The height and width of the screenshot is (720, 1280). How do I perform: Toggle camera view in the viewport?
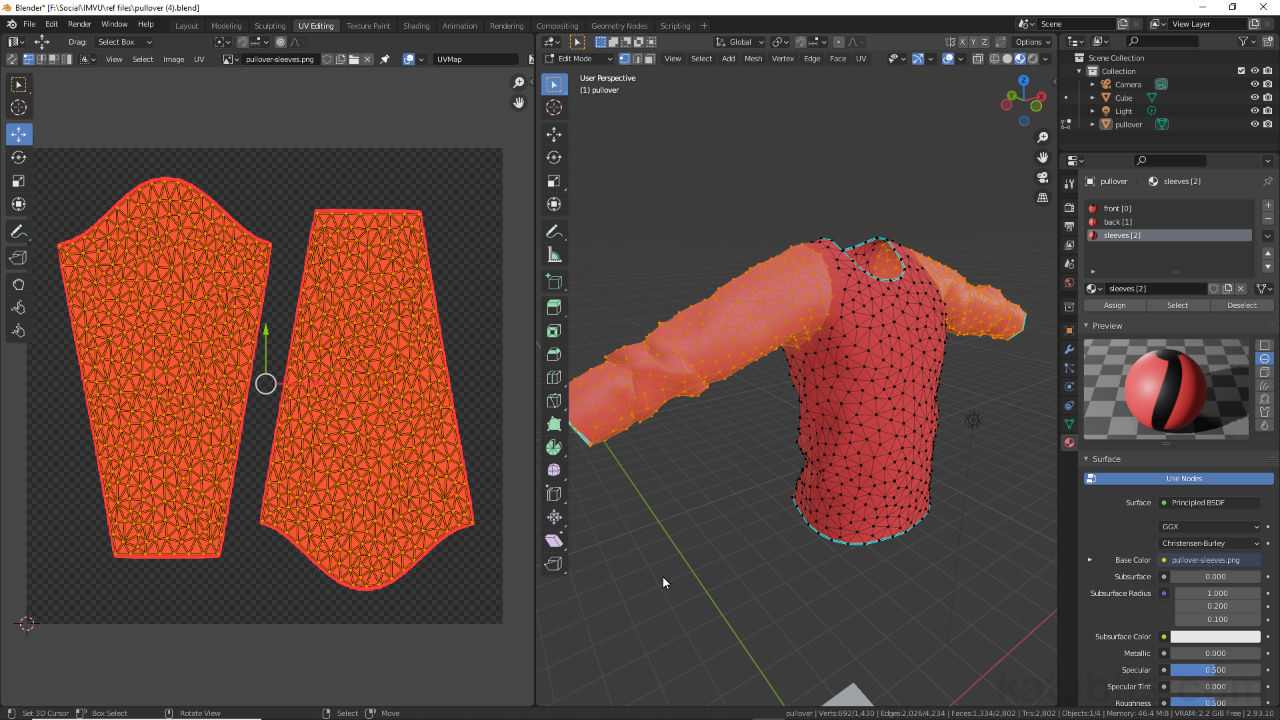pyautogui.click(x=1042, y=178)
